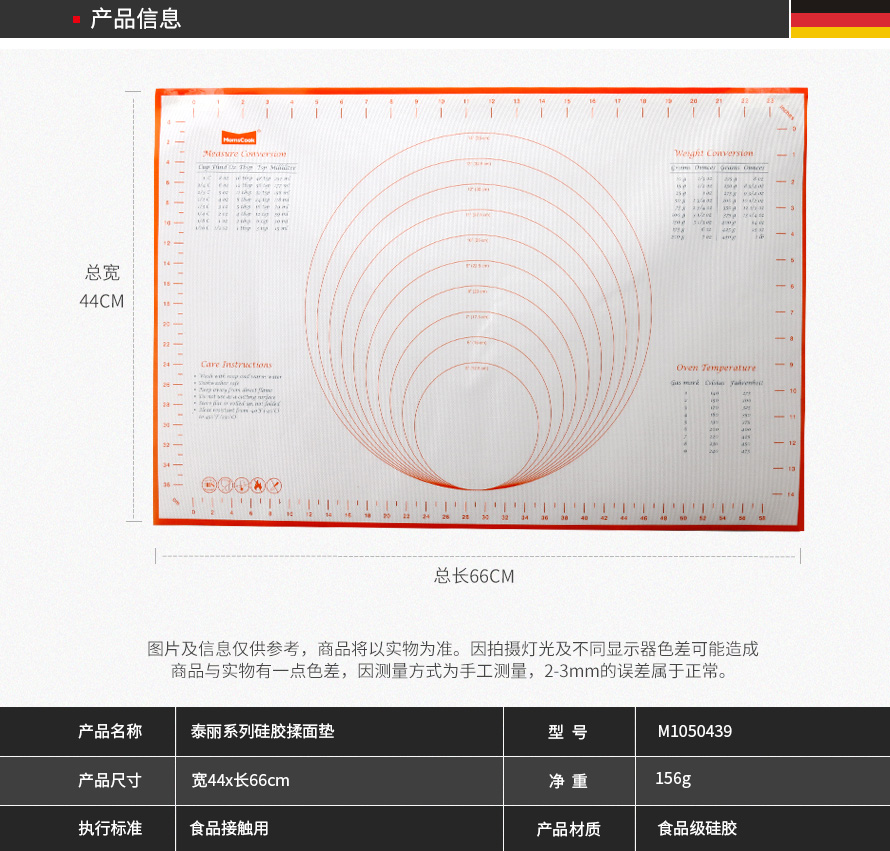Click the '总长66CM' length label
The width and height of the screenshot is (890, 851).
click(474, 576)
